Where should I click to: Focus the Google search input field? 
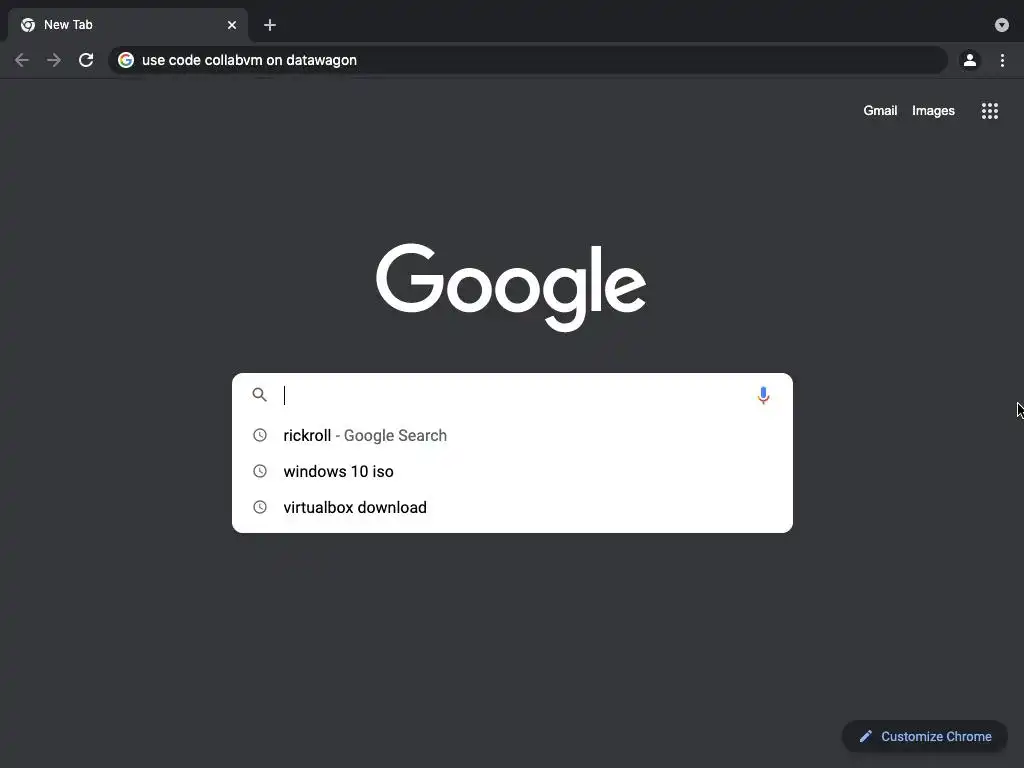513,395
